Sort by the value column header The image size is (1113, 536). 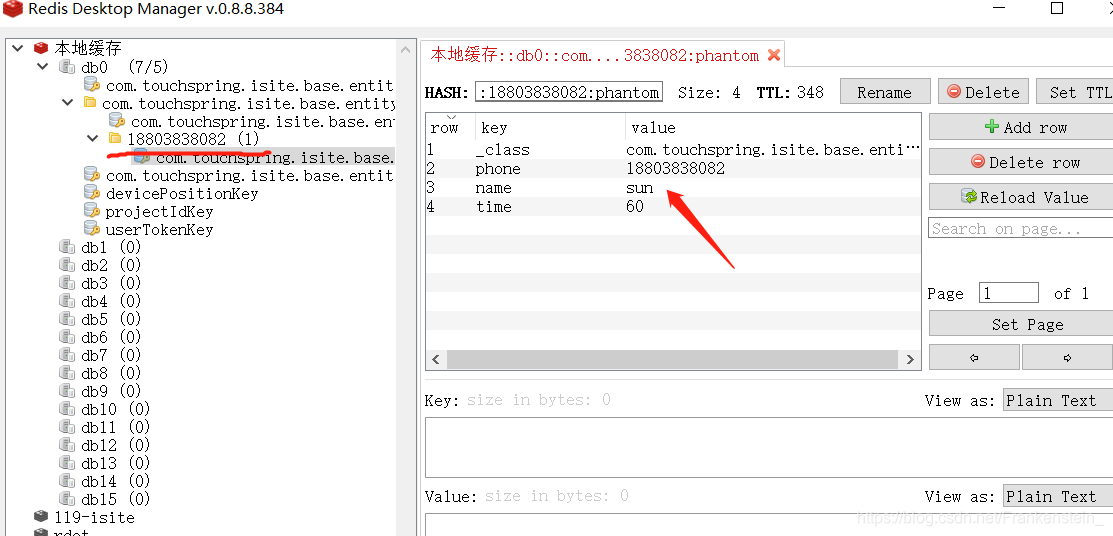click(x=773, y=128)
